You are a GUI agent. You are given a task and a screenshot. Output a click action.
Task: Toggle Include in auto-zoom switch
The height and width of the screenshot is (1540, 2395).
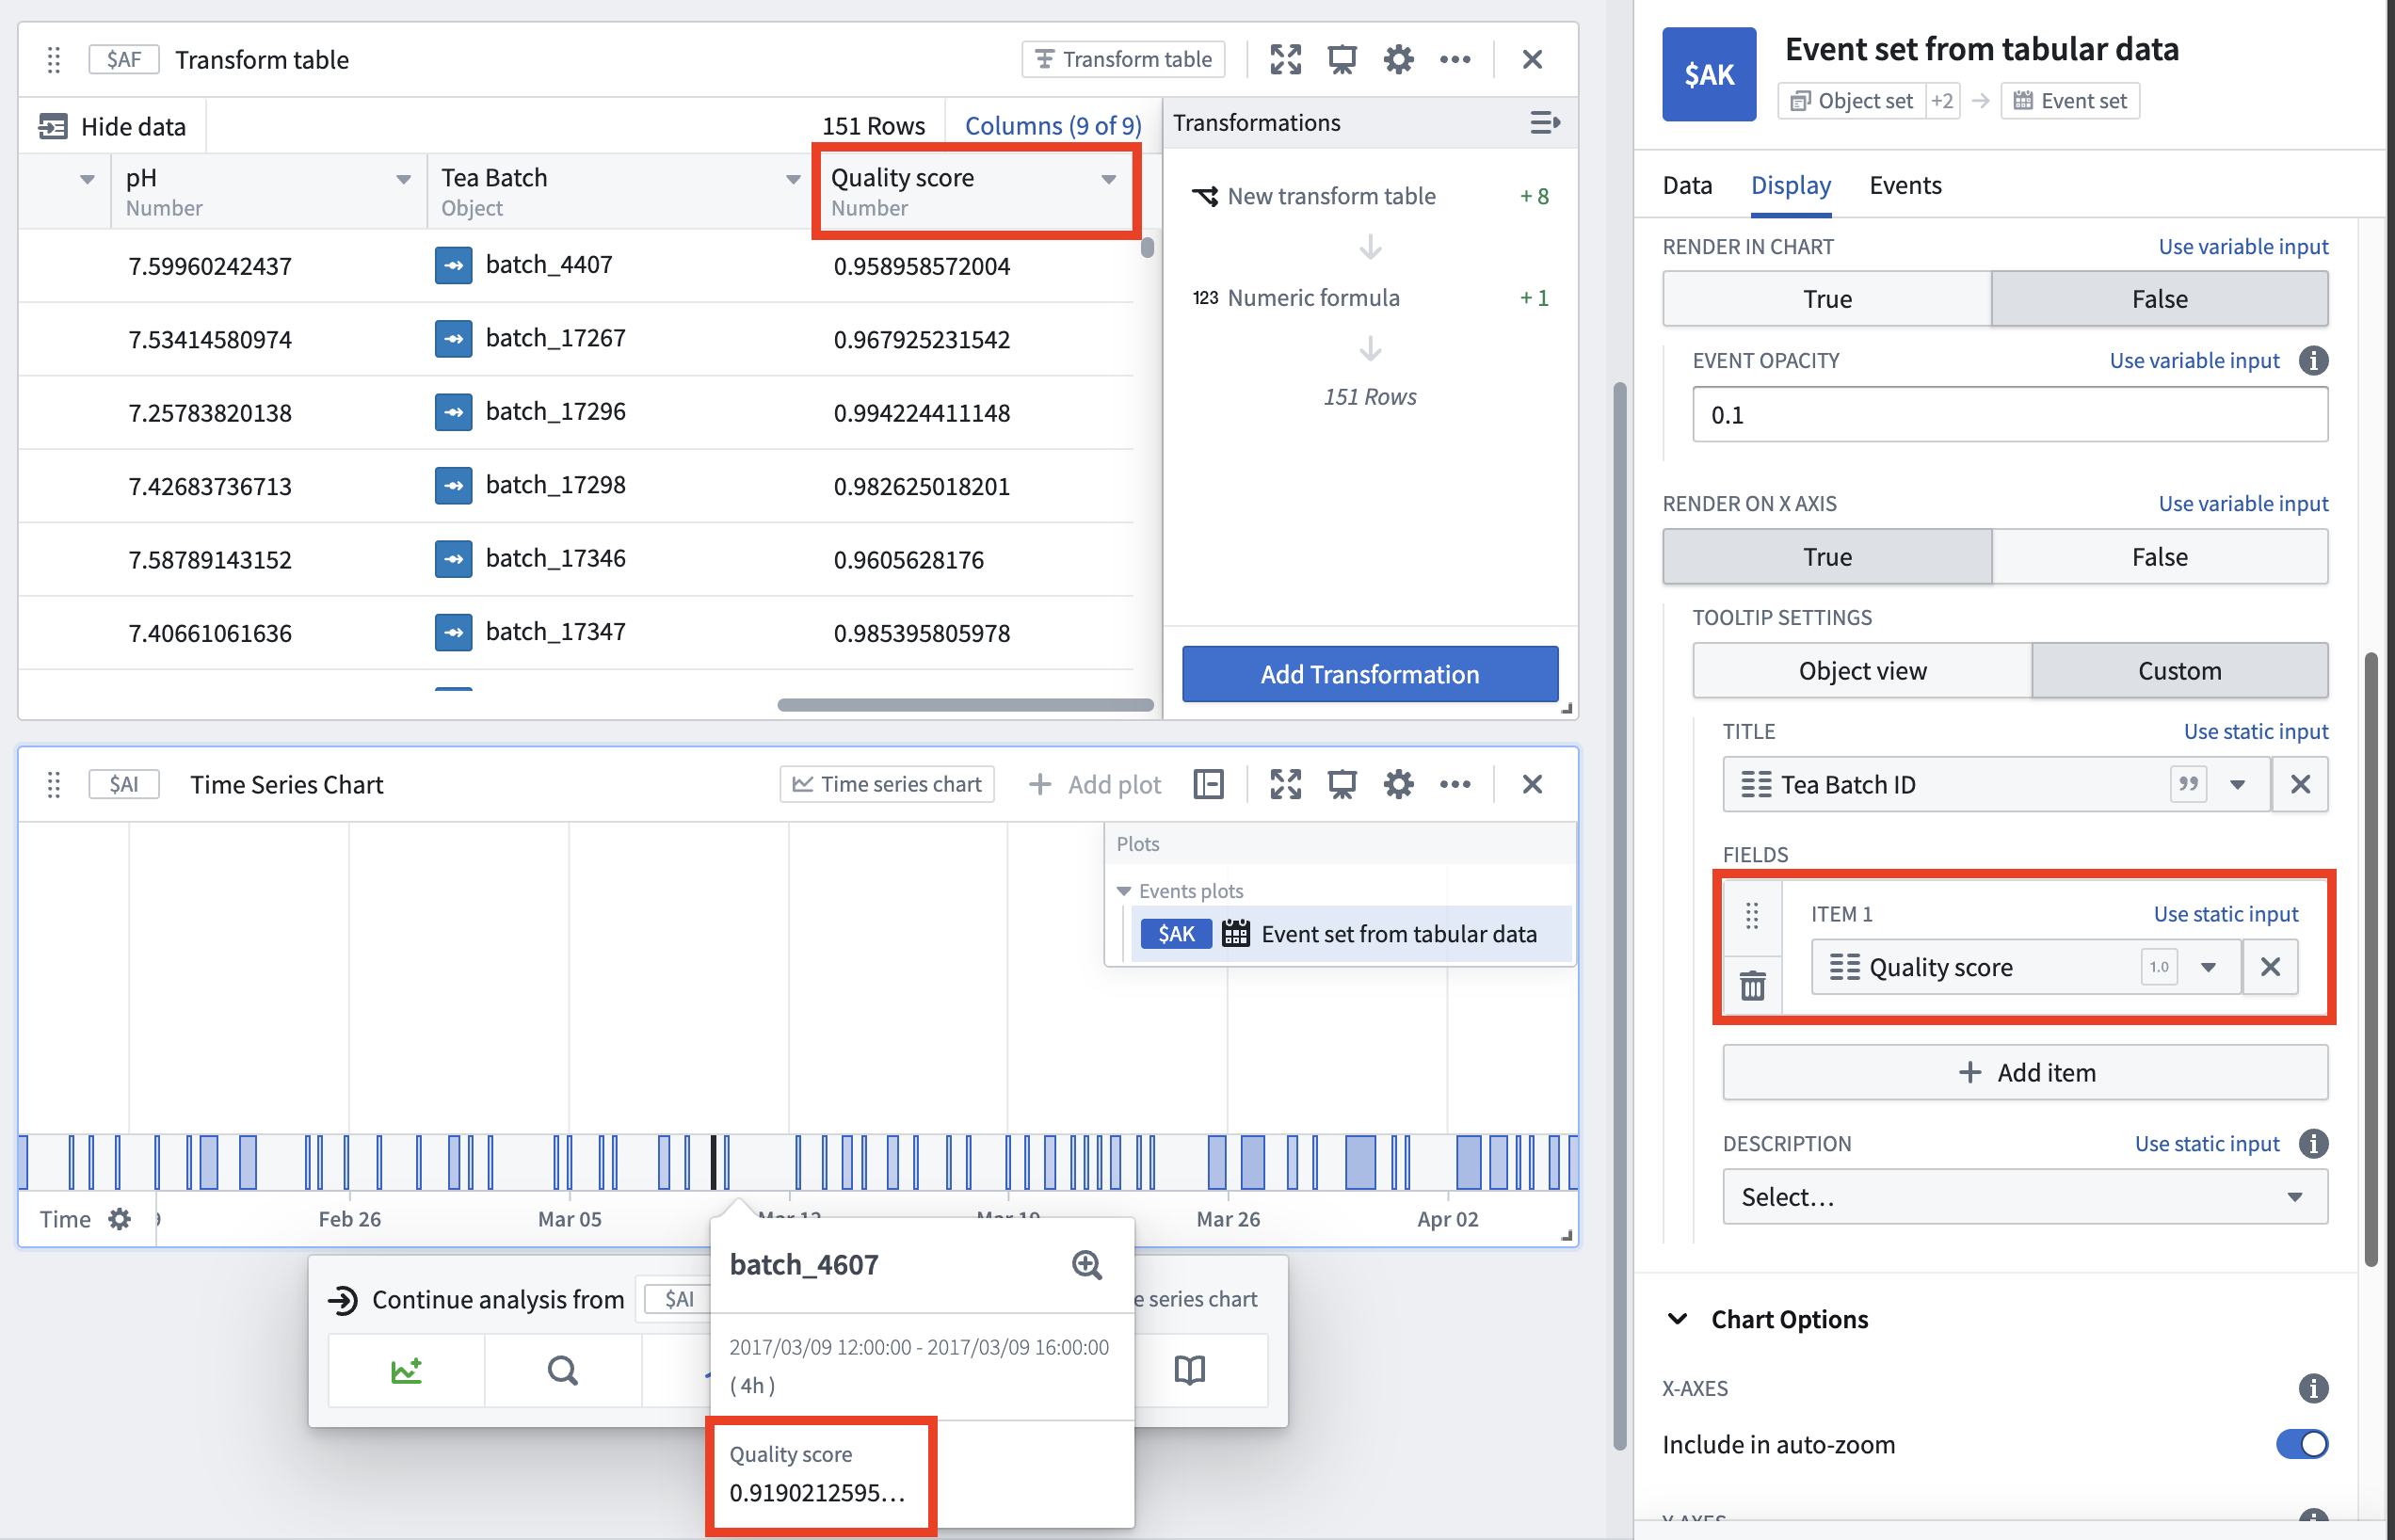point(2301,1444)
